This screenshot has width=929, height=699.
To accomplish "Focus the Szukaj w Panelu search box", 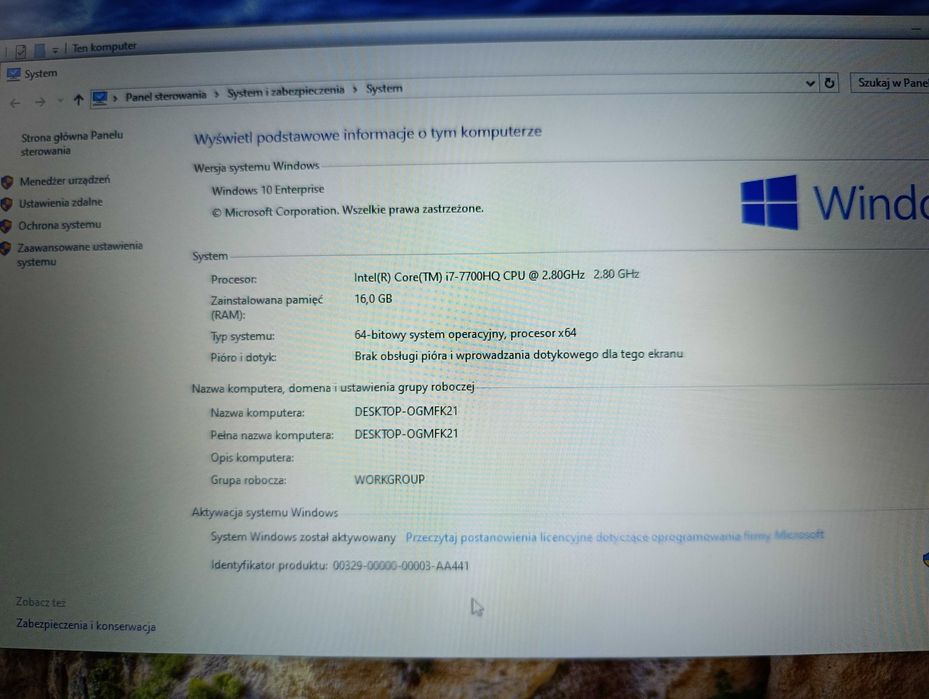I will (890, 82).
